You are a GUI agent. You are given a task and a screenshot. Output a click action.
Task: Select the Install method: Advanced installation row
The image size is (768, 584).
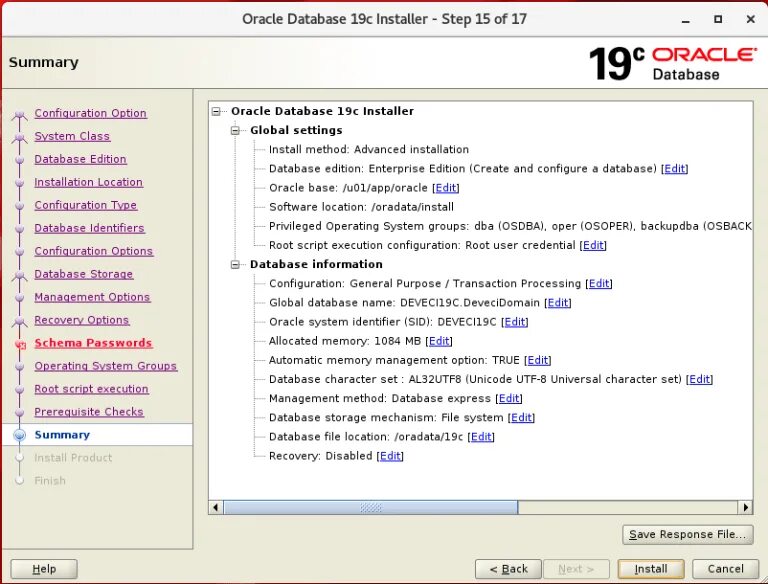[369, 149]
